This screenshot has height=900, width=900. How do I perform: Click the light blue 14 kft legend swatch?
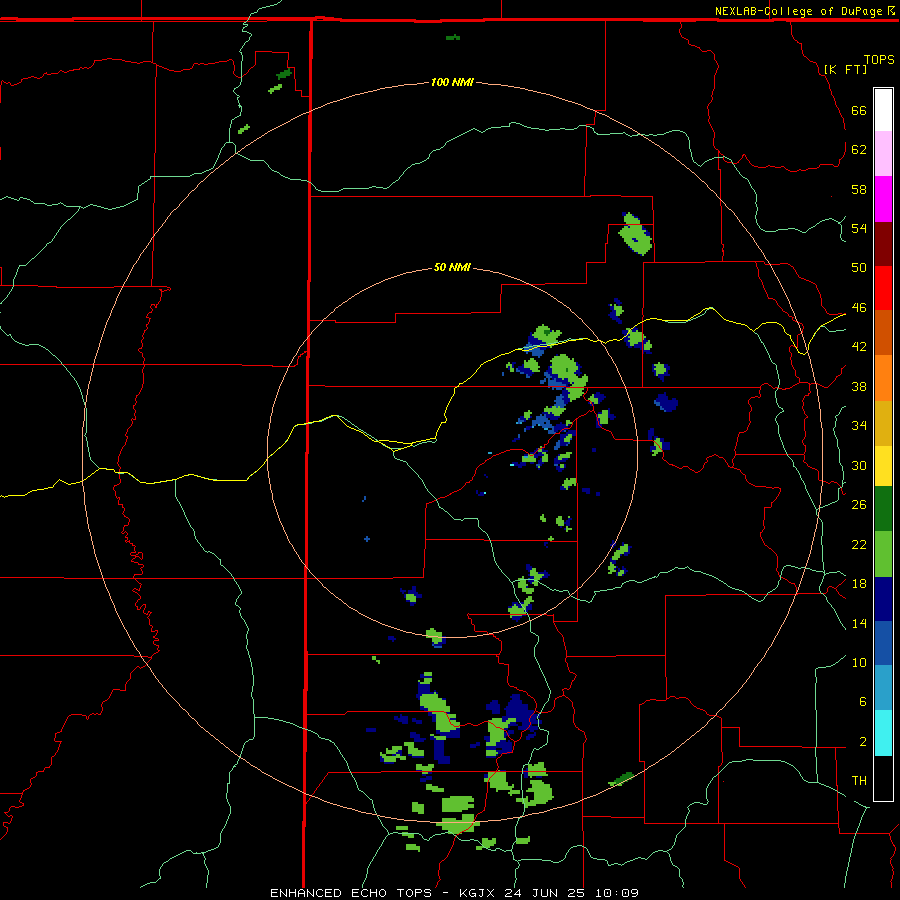pos(883,688)
